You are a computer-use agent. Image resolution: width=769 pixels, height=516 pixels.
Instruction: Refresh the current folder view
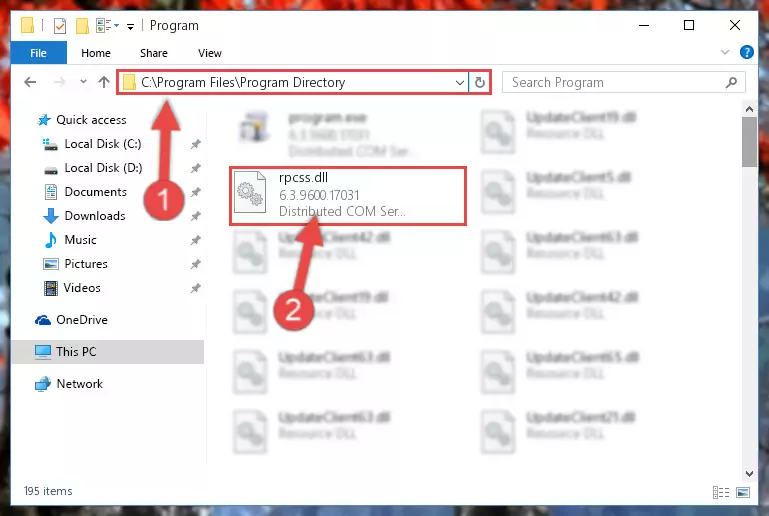point(480,82)
